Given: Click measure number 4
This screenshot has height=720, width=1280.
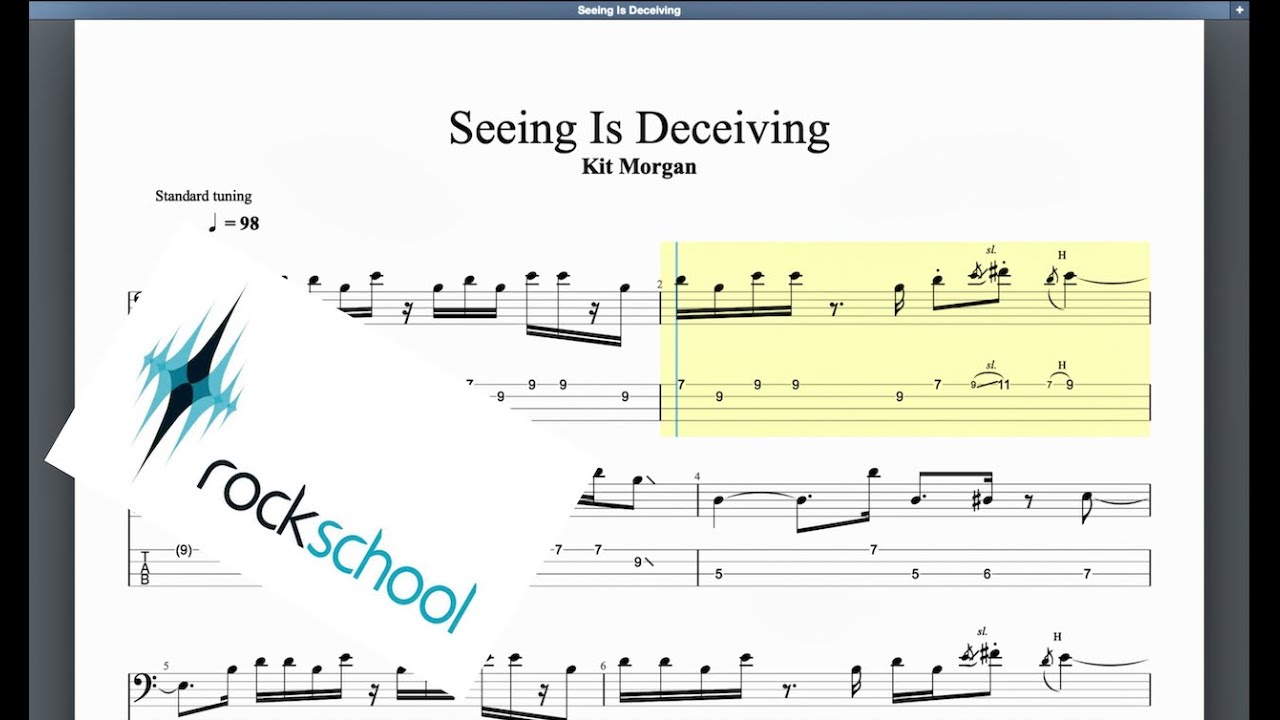Looking at the screenshot, I should point(697,476).
